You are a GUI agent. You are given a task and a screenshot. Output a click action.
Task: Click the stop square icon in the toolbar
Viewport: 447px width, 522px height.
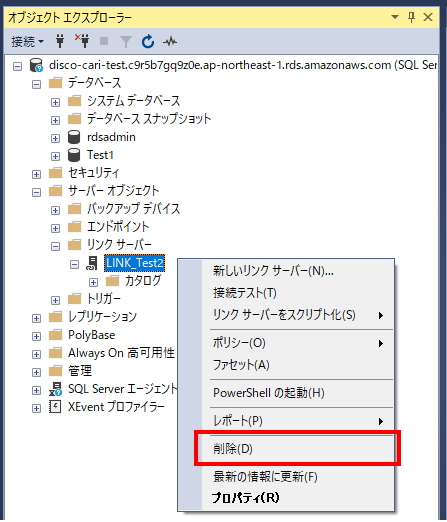coord(104,41)
